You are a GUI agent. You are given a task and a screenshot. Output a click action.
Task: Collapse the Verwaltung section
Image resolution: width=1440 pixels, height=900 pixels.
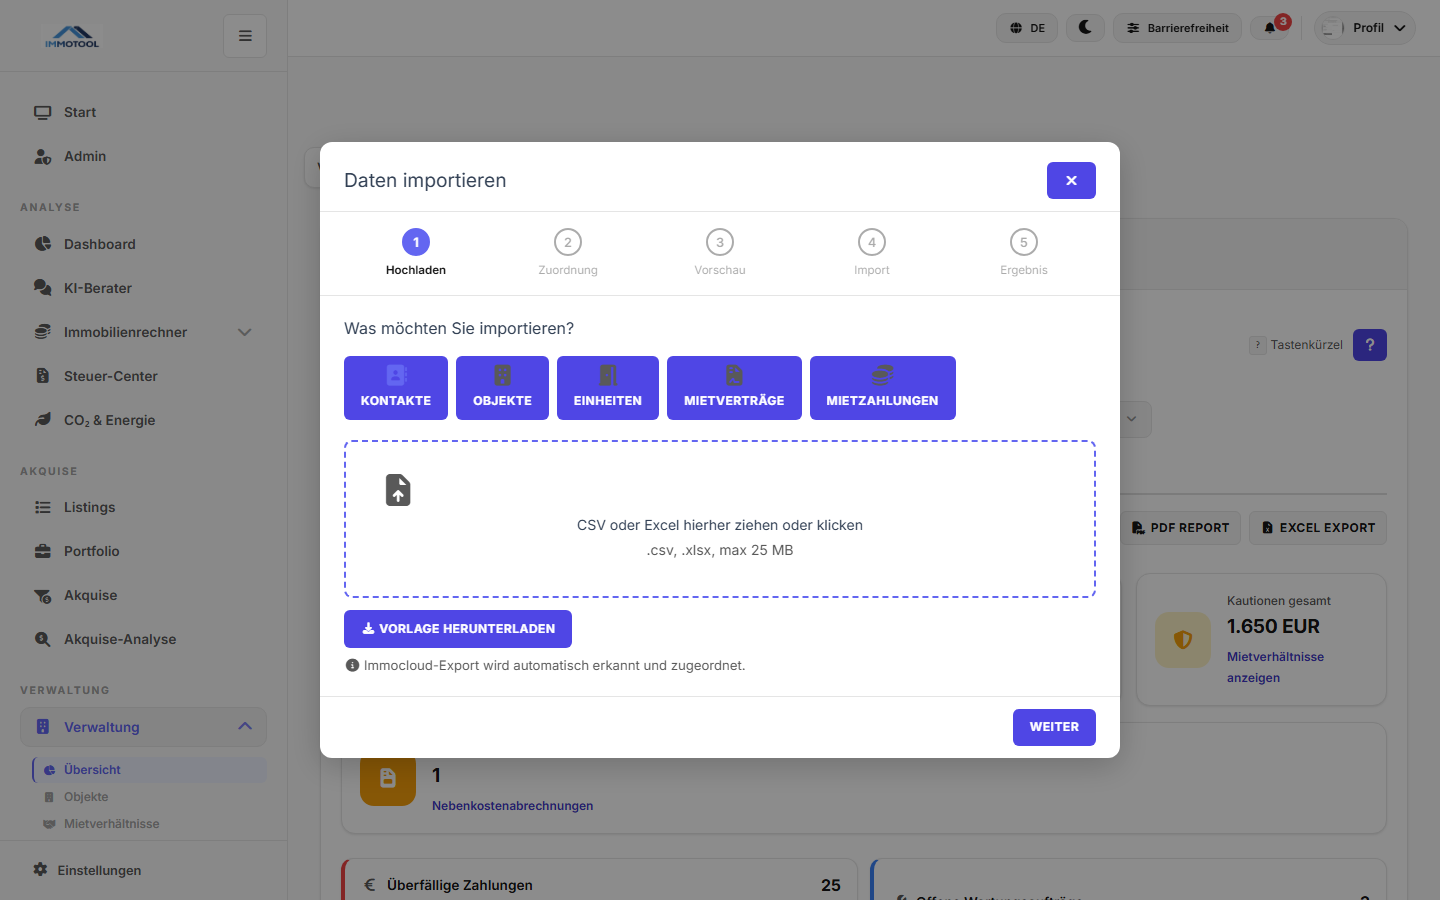coord(244,727)
